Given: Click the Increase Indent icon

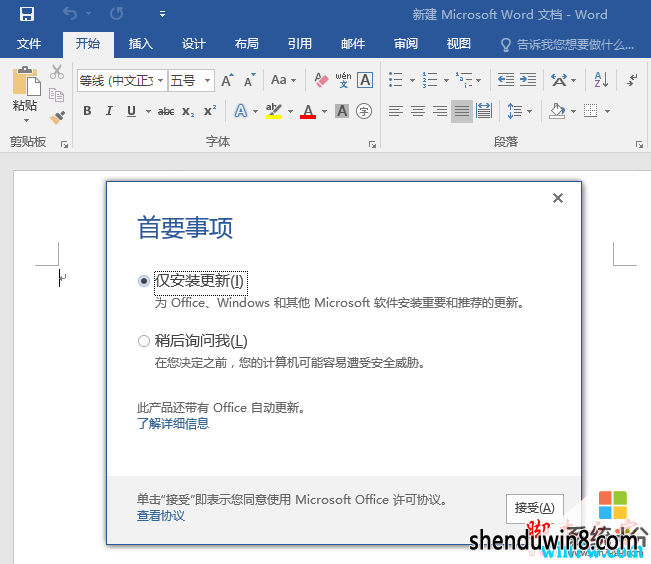Looking at the screenshot, I should click(x=528, y=80).
